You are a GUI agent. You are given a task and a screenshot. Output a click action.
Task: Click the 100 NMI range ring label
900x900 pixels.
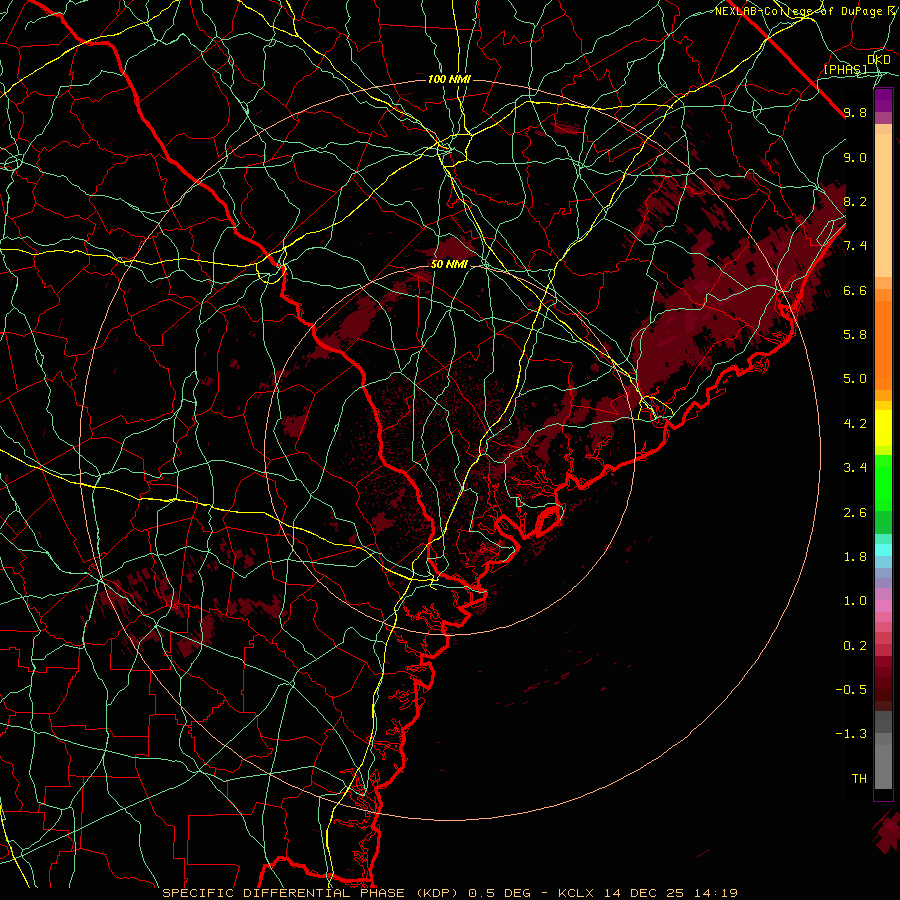pos(449,79)
